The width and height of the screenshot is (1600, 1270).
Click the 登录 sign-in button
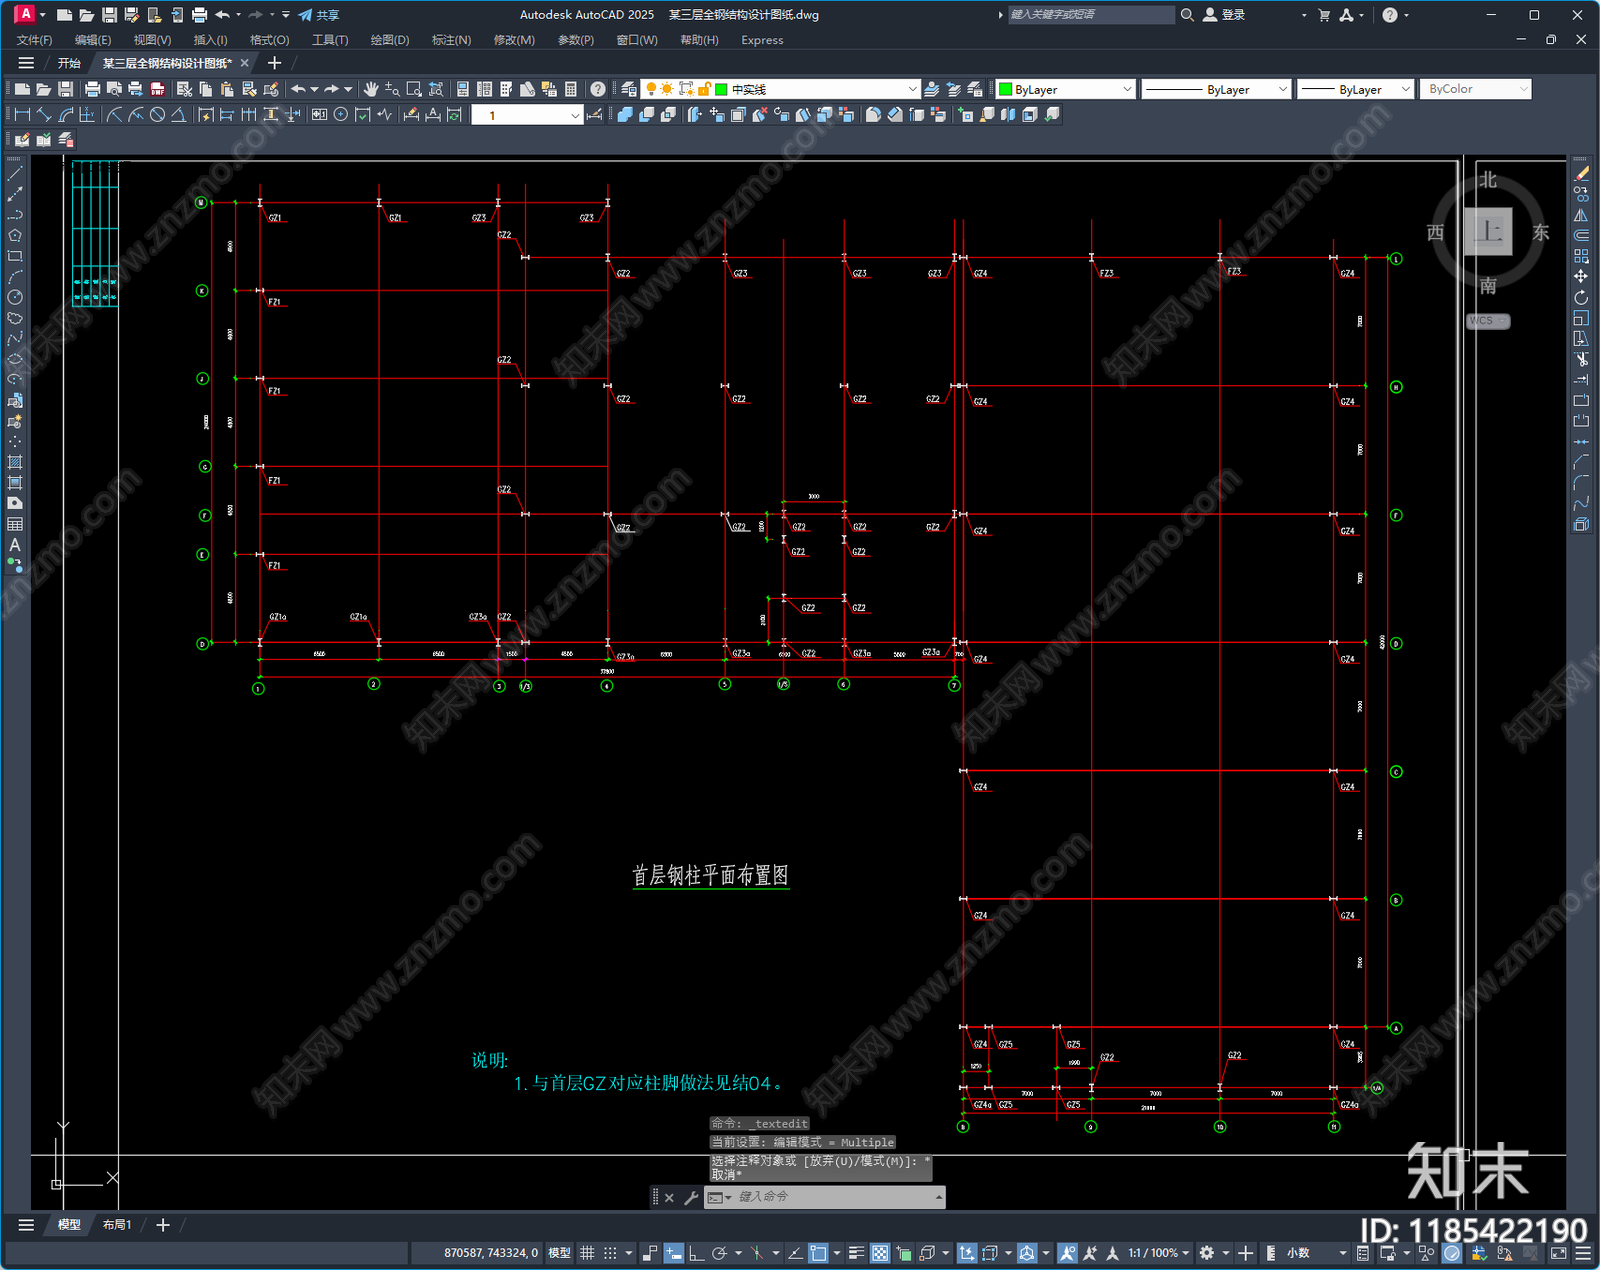[1224, 15]
